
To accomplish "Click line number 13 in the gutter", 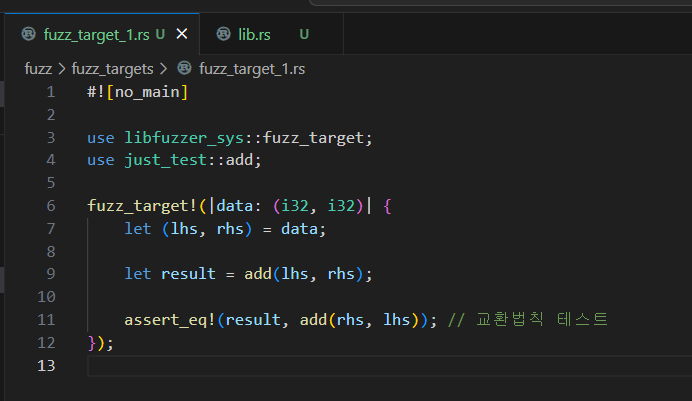I will [x=46, y=365].
